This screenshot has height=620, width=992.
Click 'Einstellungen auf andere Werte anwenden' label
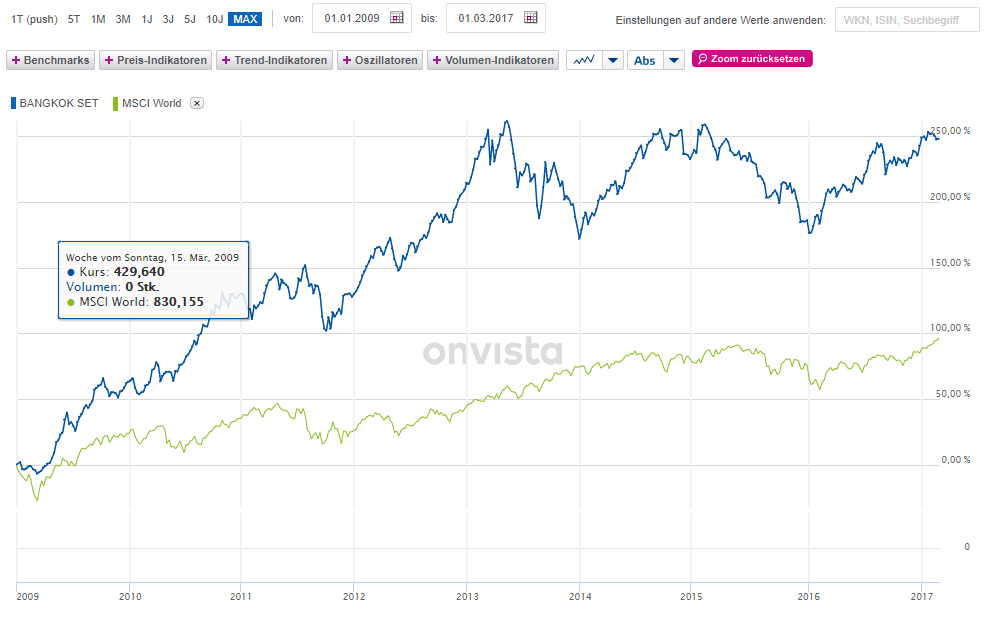(x=721, y=20)
